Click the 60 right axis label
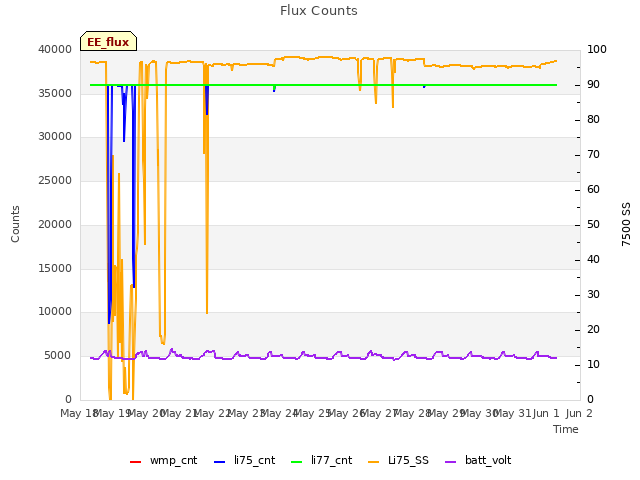 [593, 189]
